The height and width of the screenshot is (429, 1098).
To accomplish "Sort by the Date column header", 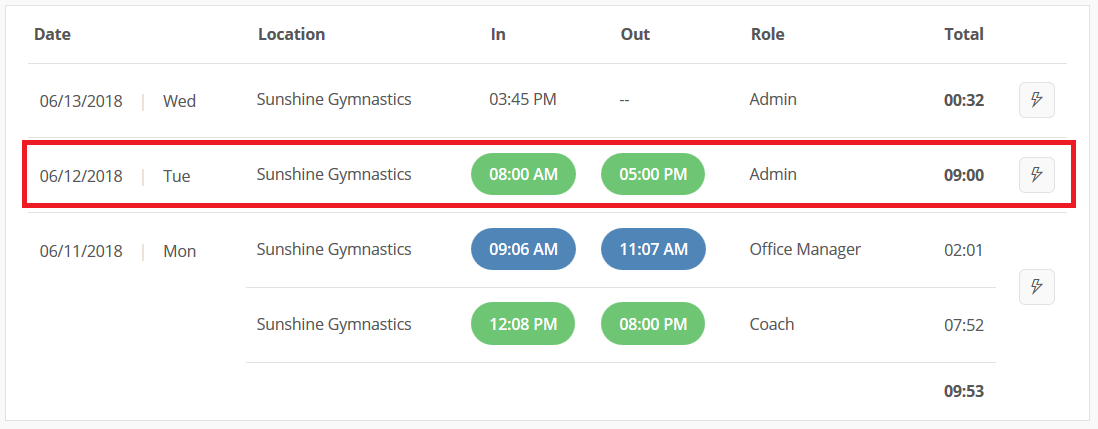I will coord(53,34).
